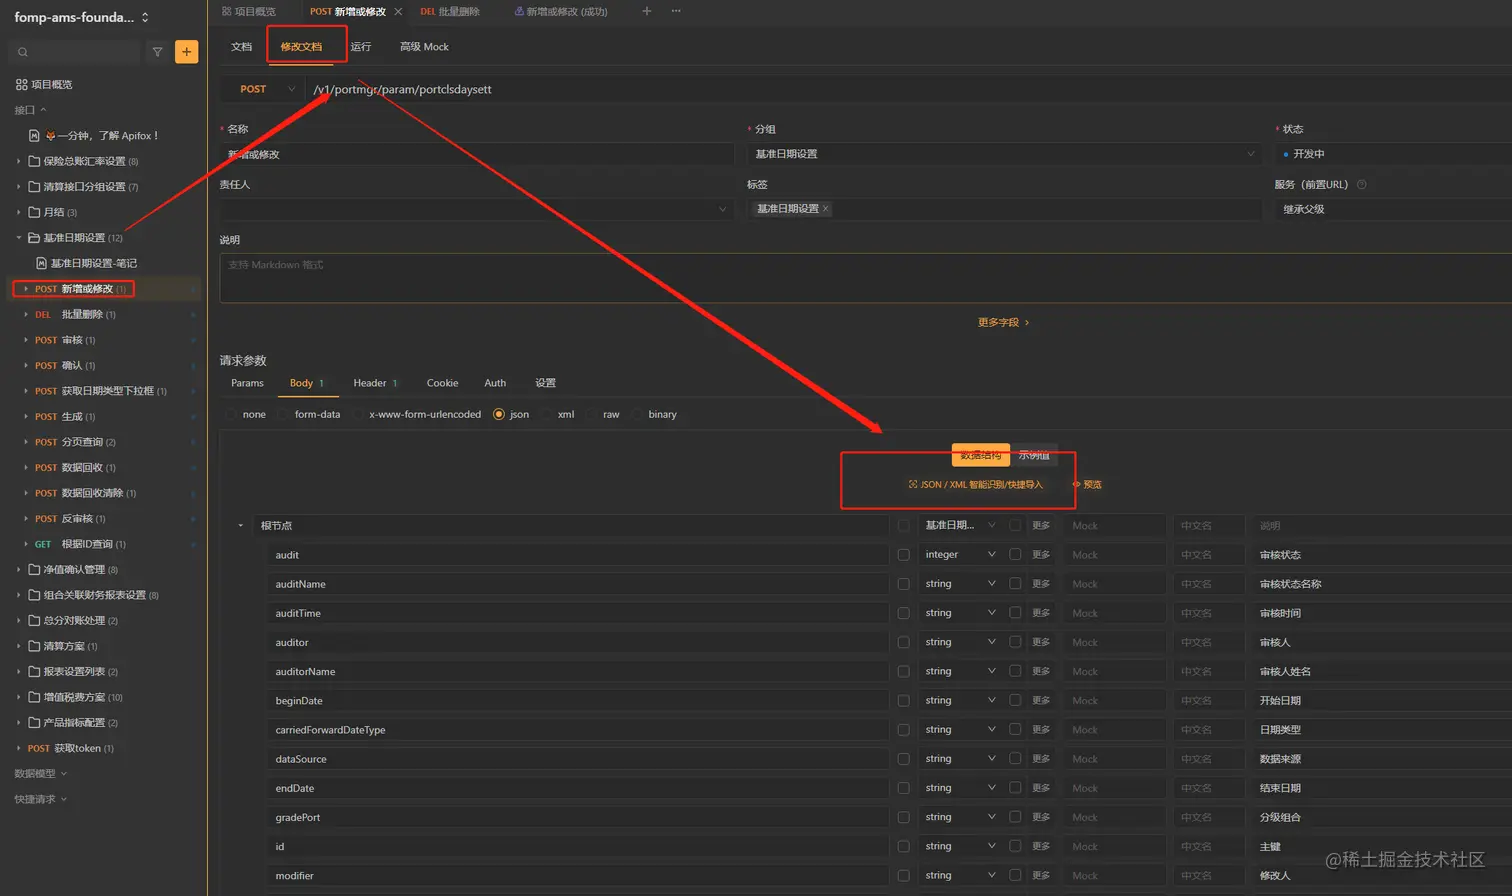The width and height of the screenshot is (1512, 896).
Task: Click the Mock field in beginDate row
Action: 1115,701
